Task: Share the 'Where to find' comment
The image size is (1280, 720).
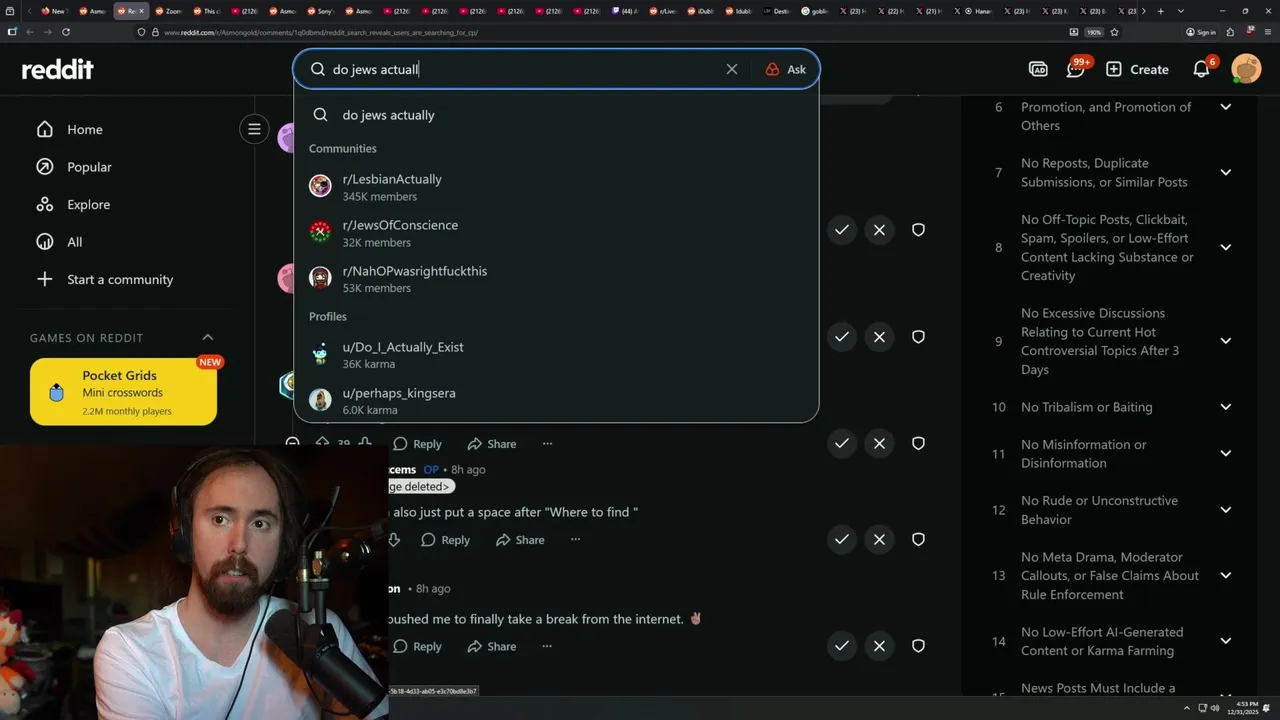Action: coord(520,540)
